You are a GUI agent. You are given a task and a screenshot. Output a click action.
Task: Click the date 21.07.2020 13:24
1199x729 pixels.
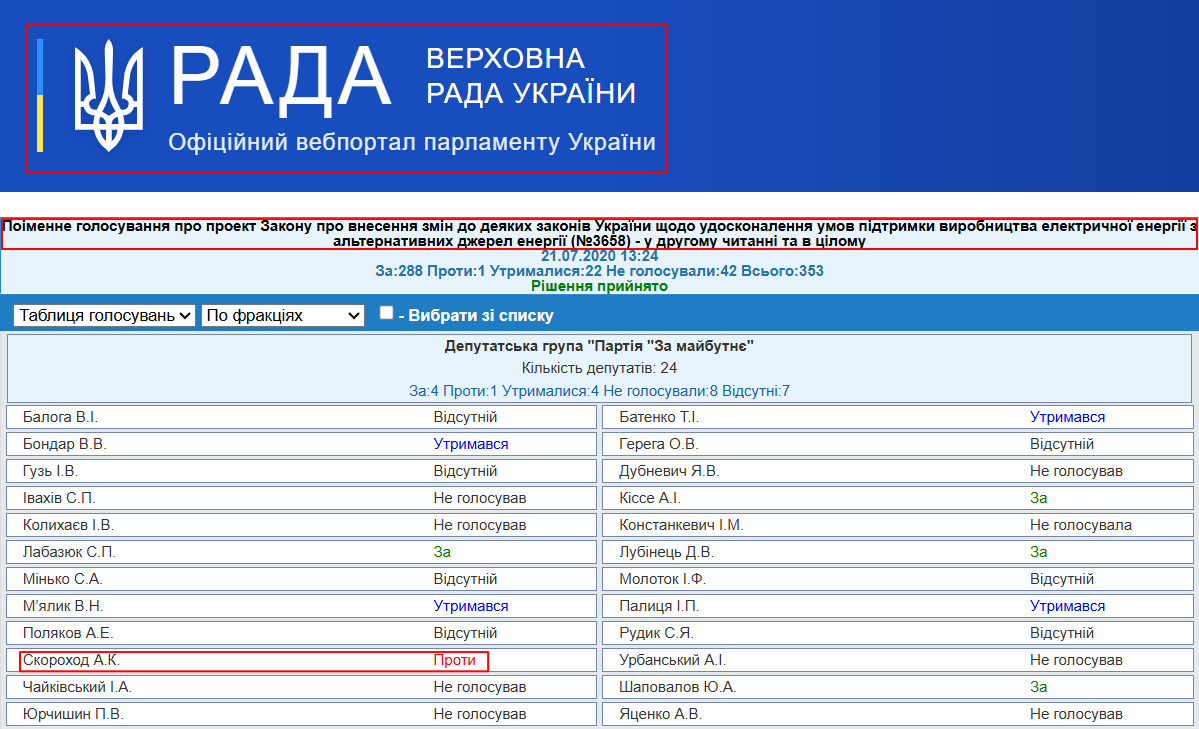pyautogui.click(x=600, y=255)
